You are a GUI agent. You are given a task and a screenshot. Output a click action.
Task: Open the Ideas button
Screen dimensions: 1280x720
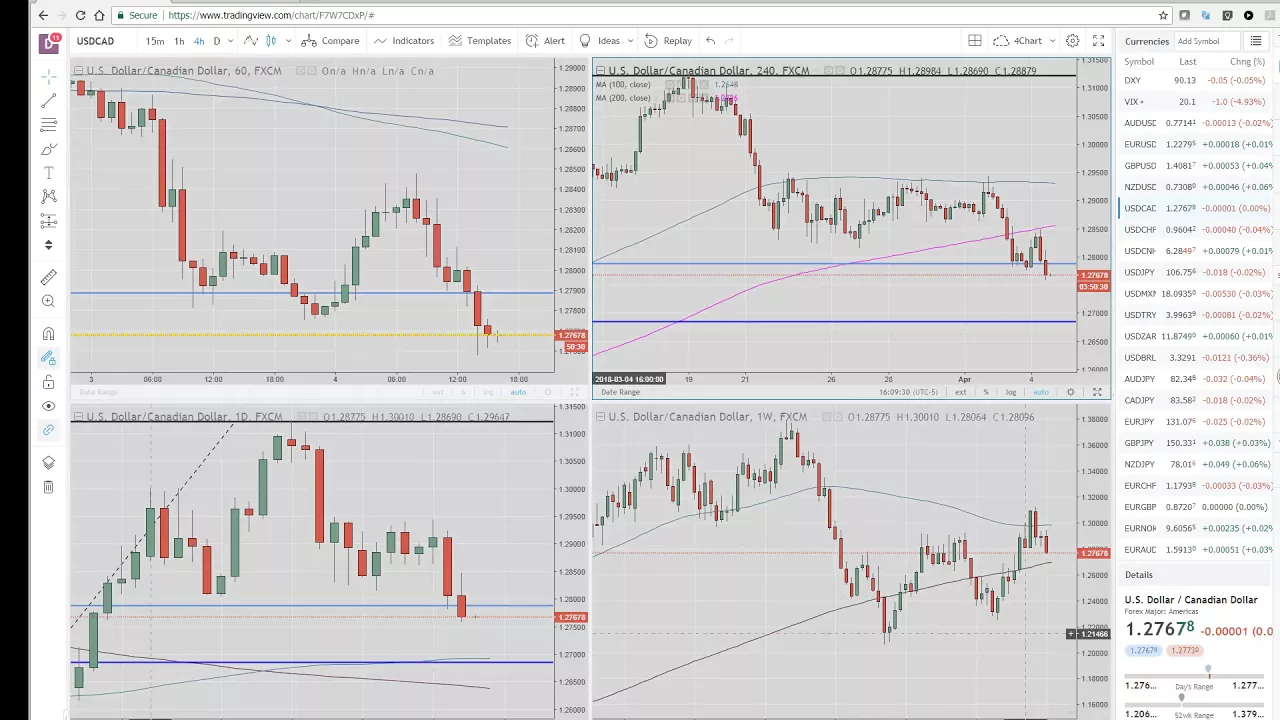600,41
